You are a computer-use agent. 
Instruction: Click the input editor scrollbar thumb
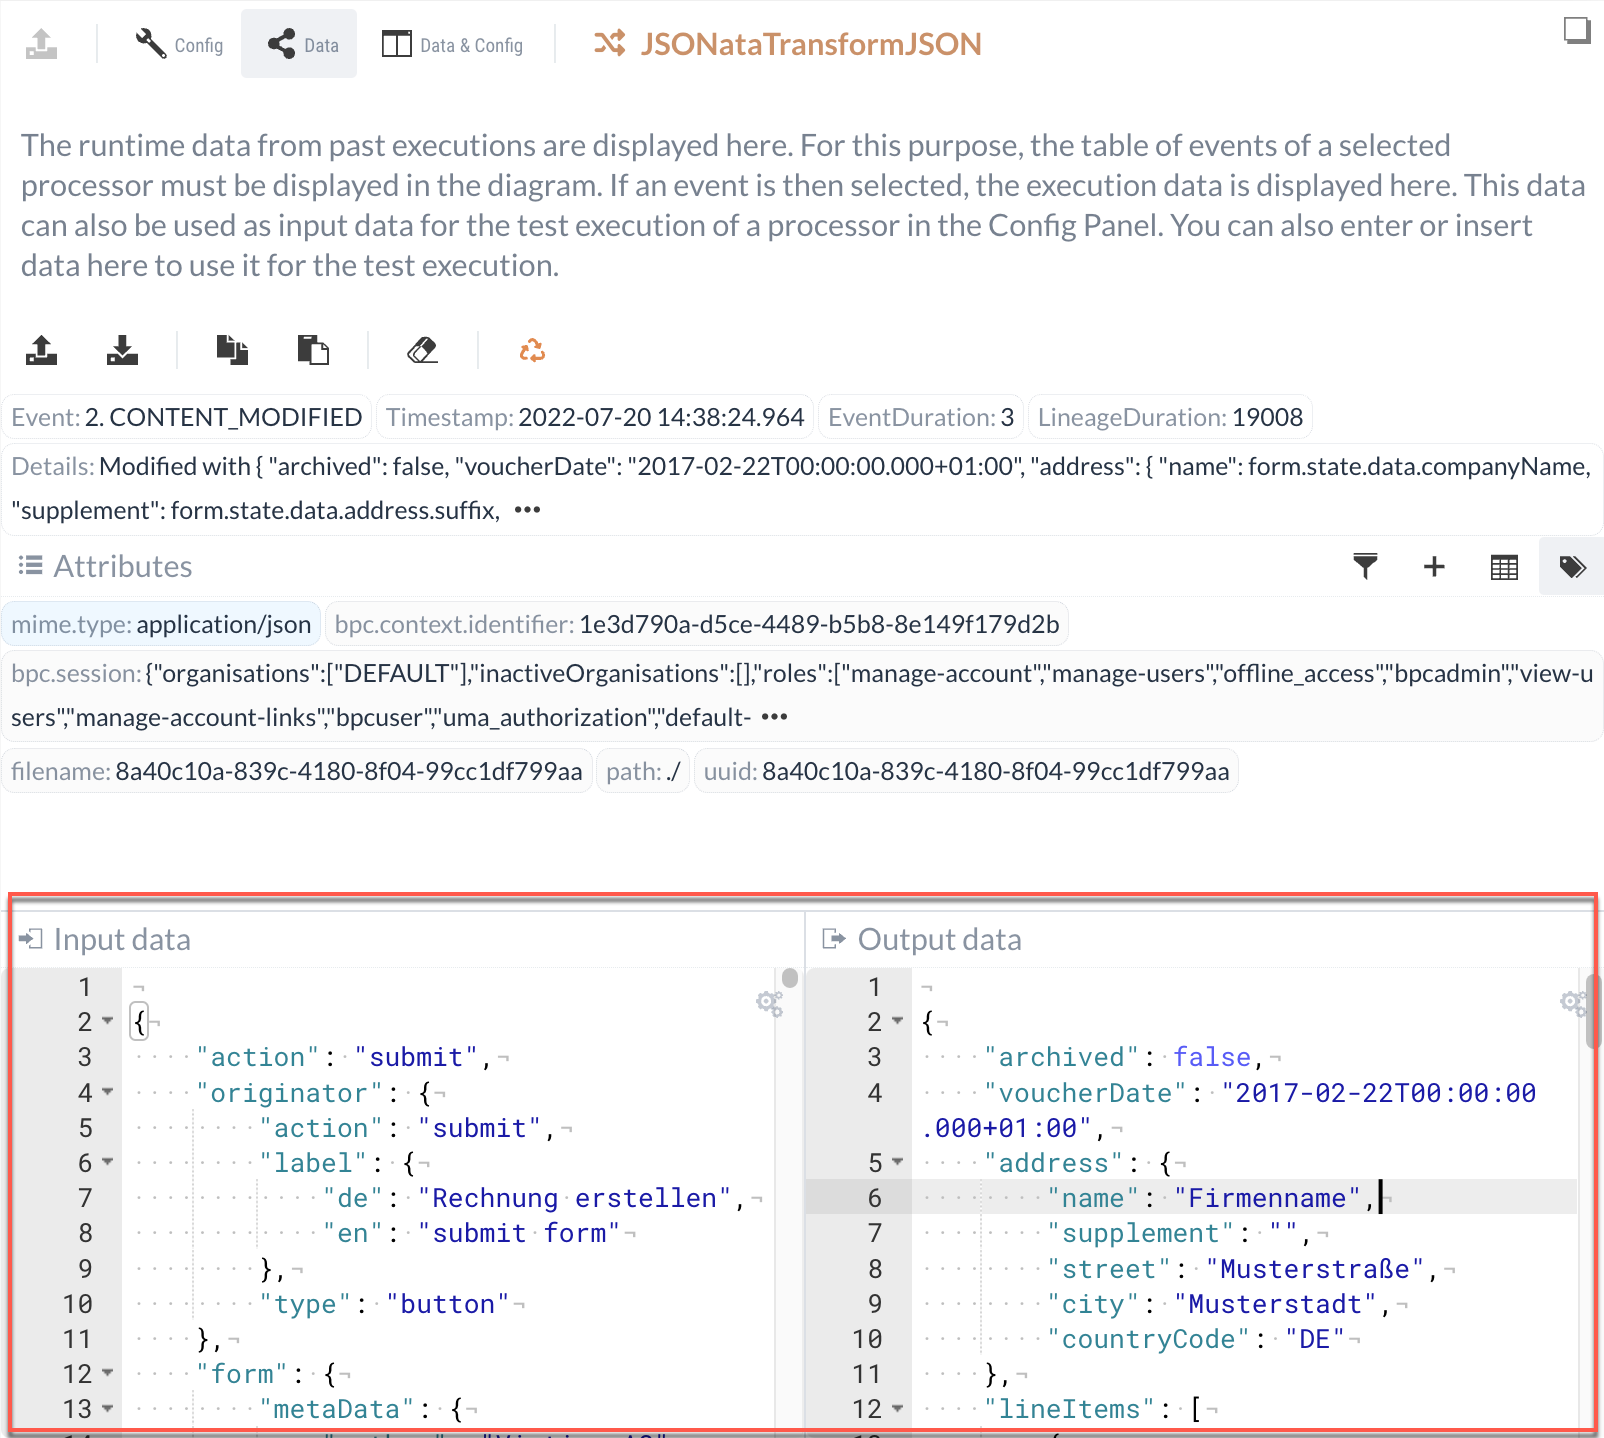point(790,978)
